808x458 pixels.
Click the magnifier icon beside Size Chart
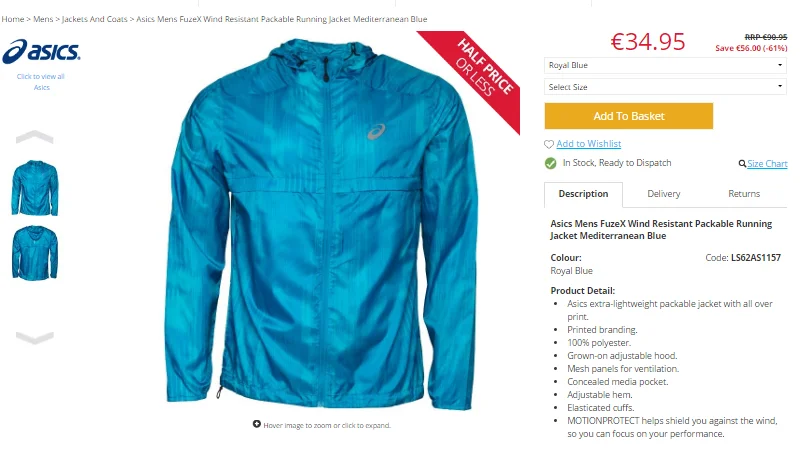click(742, 164)
